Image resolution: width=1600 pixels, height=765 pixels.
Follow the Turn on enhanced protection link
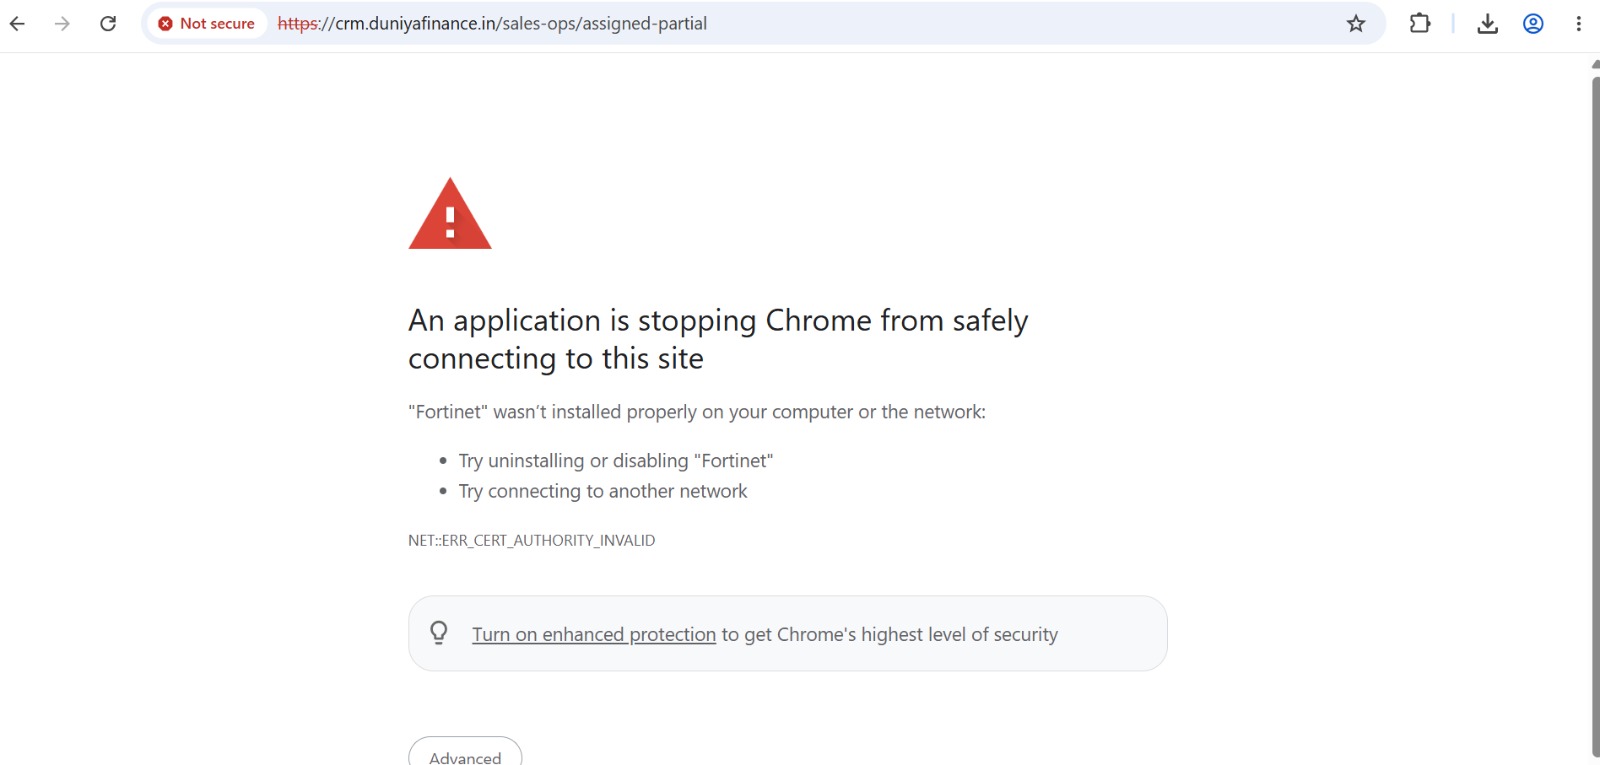(x=594, y=634)
